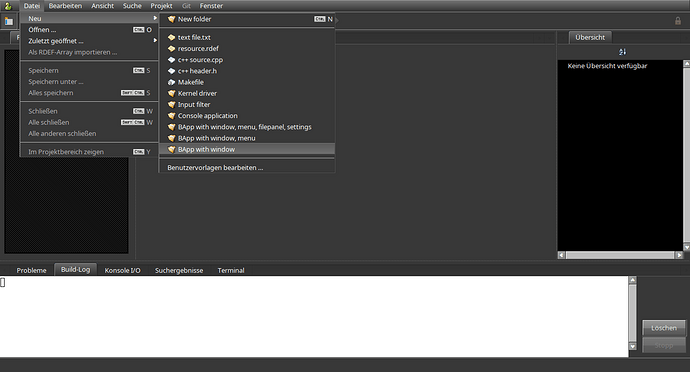Open the Ansicht menu

point(103,6)
